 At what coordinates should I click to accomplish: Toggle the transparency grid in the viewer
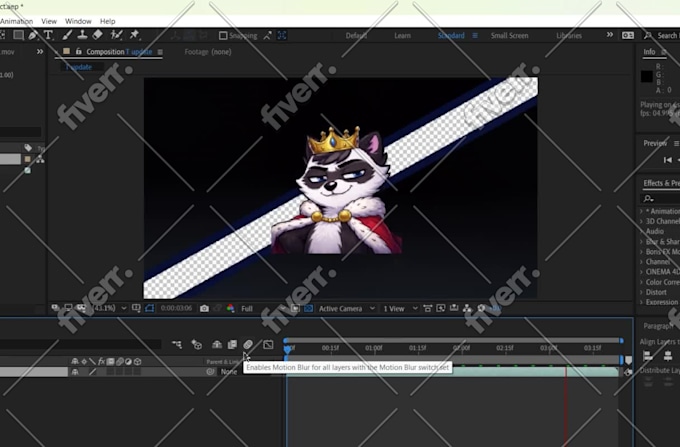coord(308,308)
